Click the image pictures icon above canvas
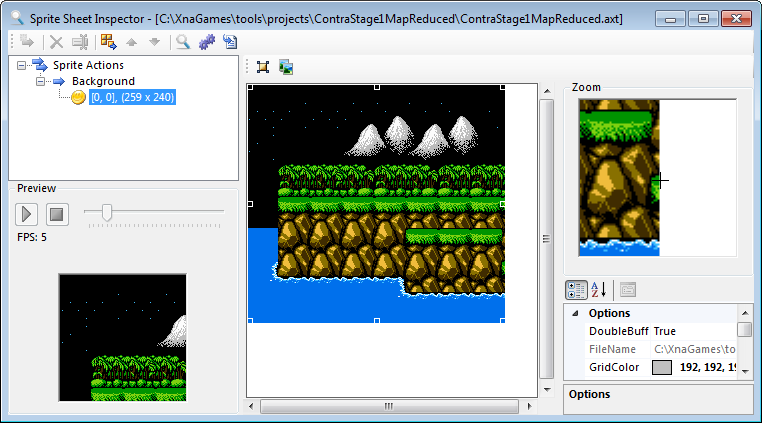762x423 pixels. (x=286, y=67)
